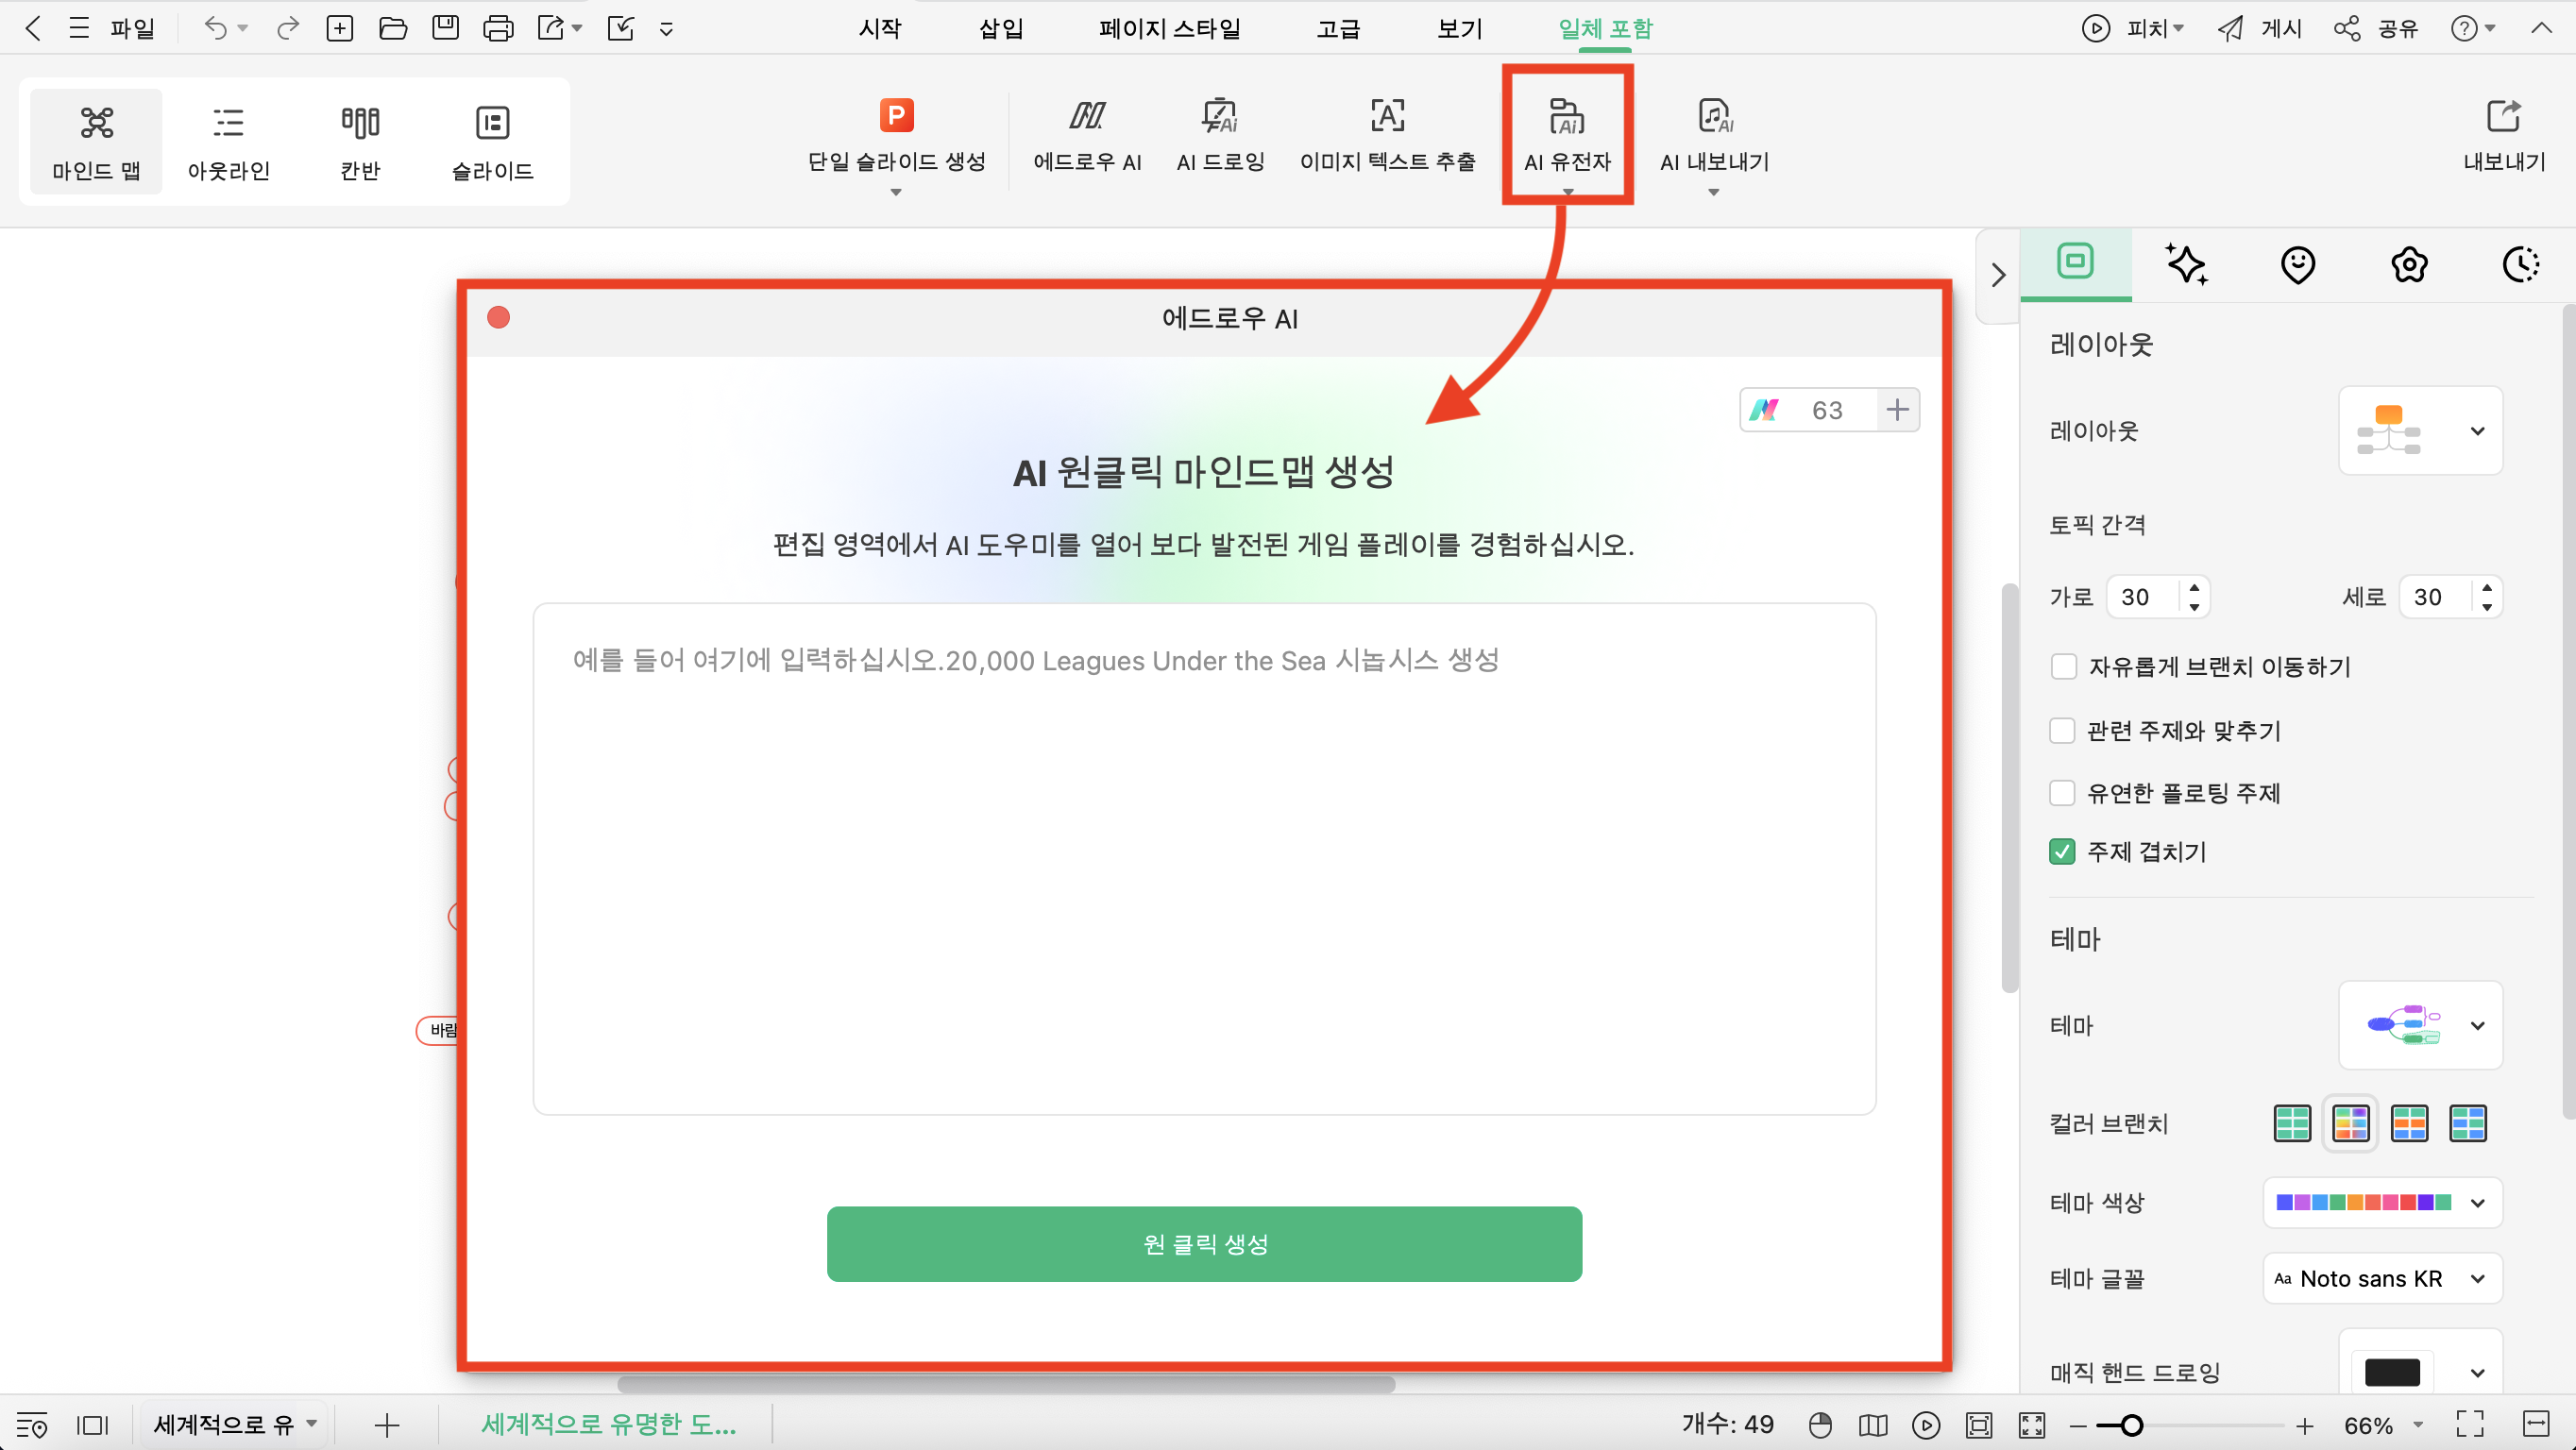Viewport: 2576px width, 1450px height.
Task: Click the zoom slider handle
Action: [2131, 1425]
